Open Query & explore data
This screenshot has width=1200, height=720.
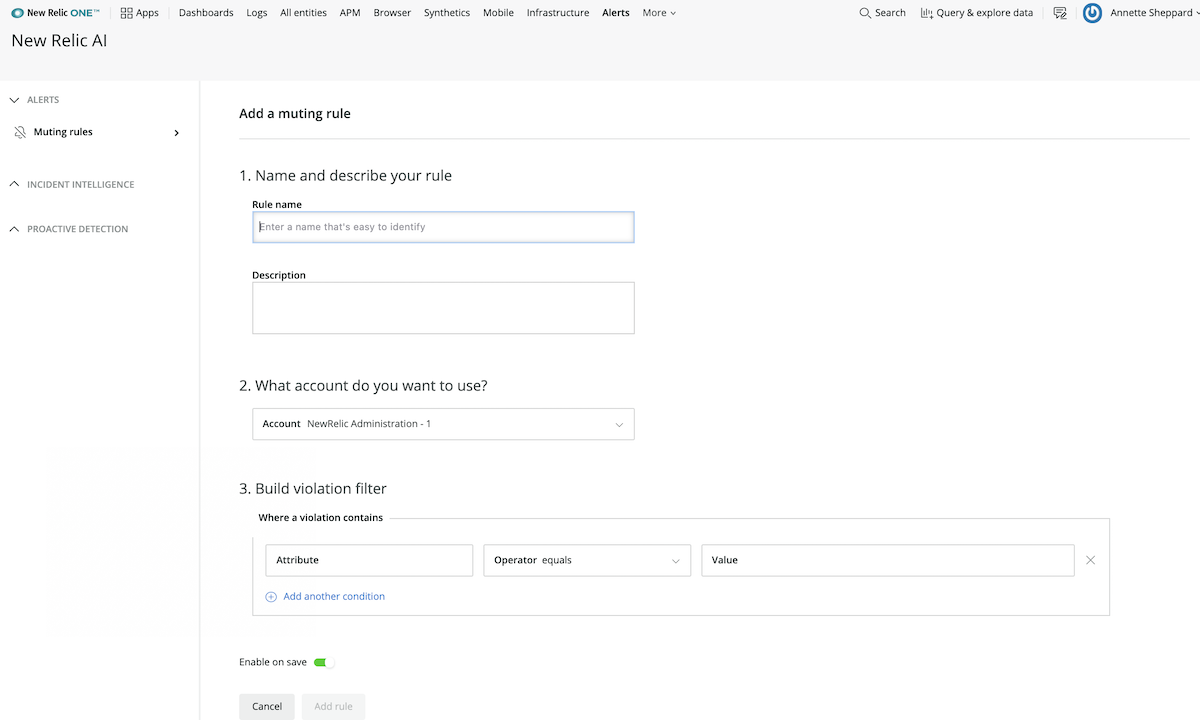click(x=976, y=13)
